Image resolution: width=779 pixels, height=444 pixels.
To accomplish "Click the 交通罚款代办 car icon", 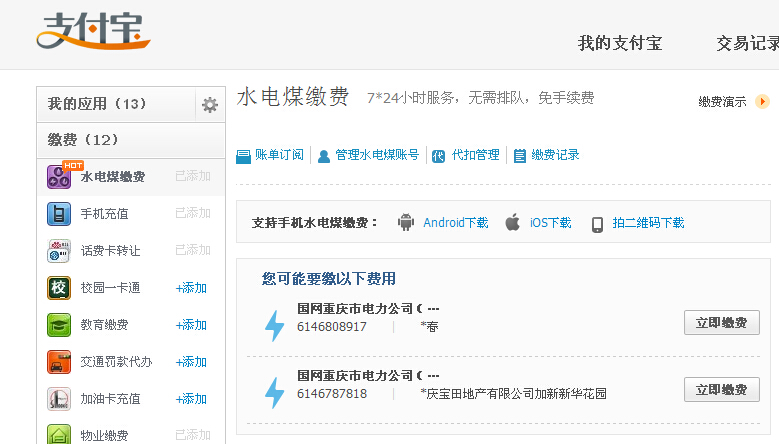I will coord(59,362).
